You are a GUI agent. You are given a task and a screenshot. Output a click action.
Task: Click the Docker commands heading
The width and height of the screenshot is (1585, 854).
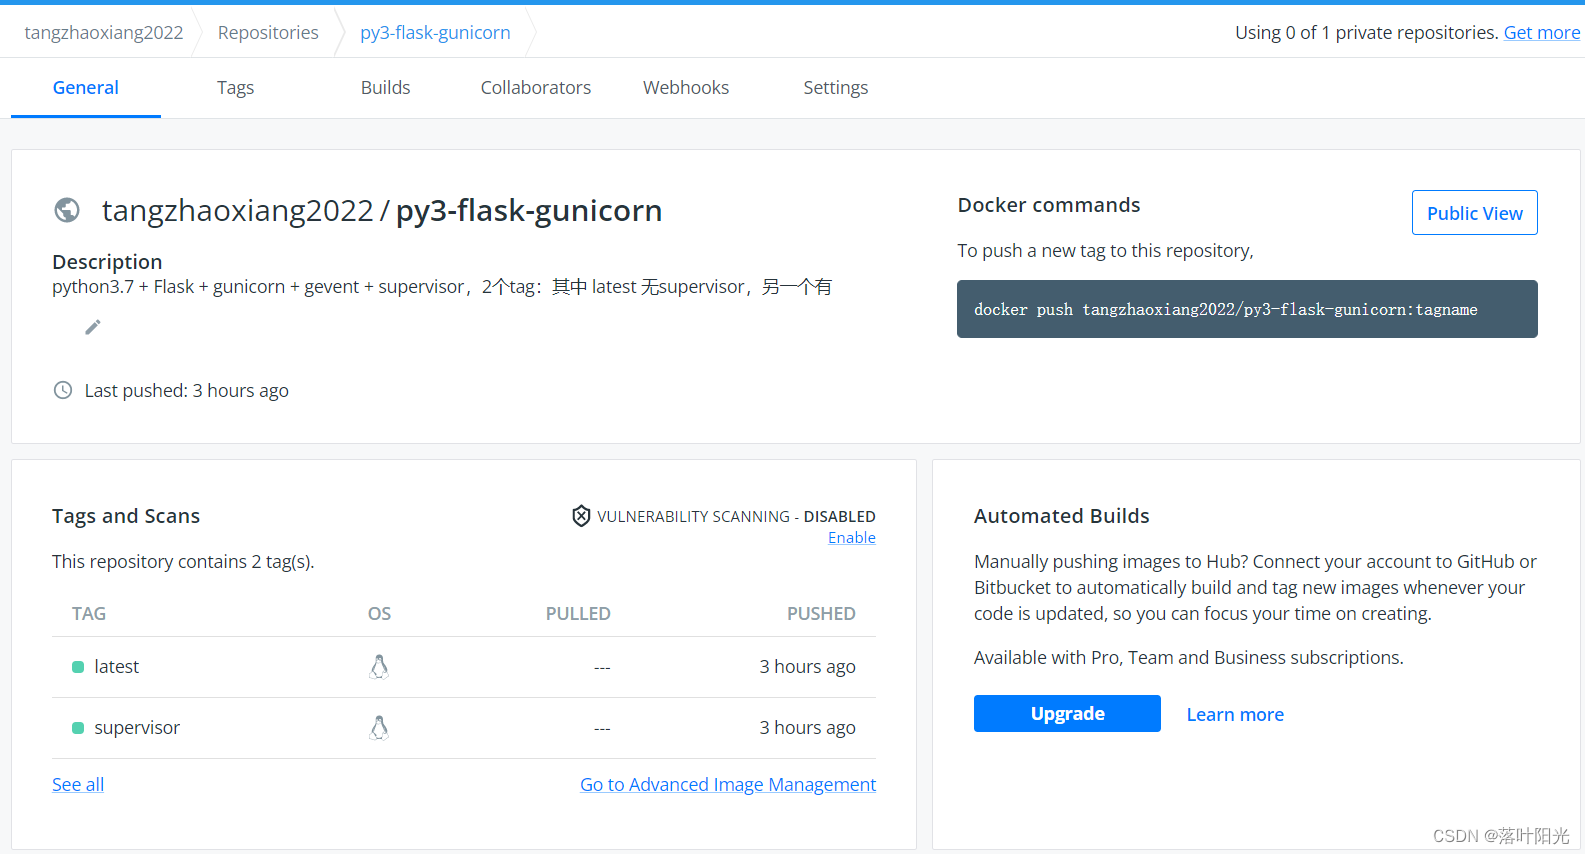(1049, 205)
